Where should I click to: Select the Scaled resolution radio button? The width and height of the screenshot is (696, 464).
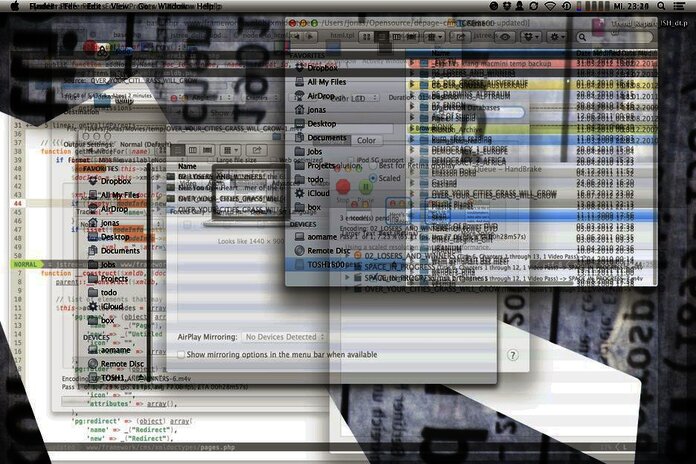(373, 178)
